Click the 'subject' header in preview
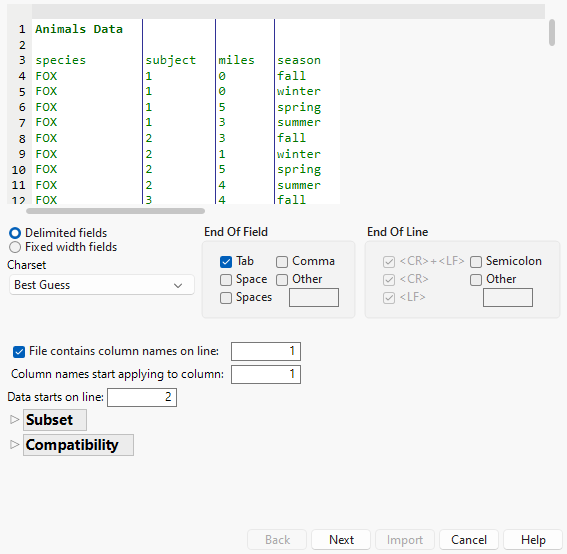The image size is (567, 554). pos(170,60)
